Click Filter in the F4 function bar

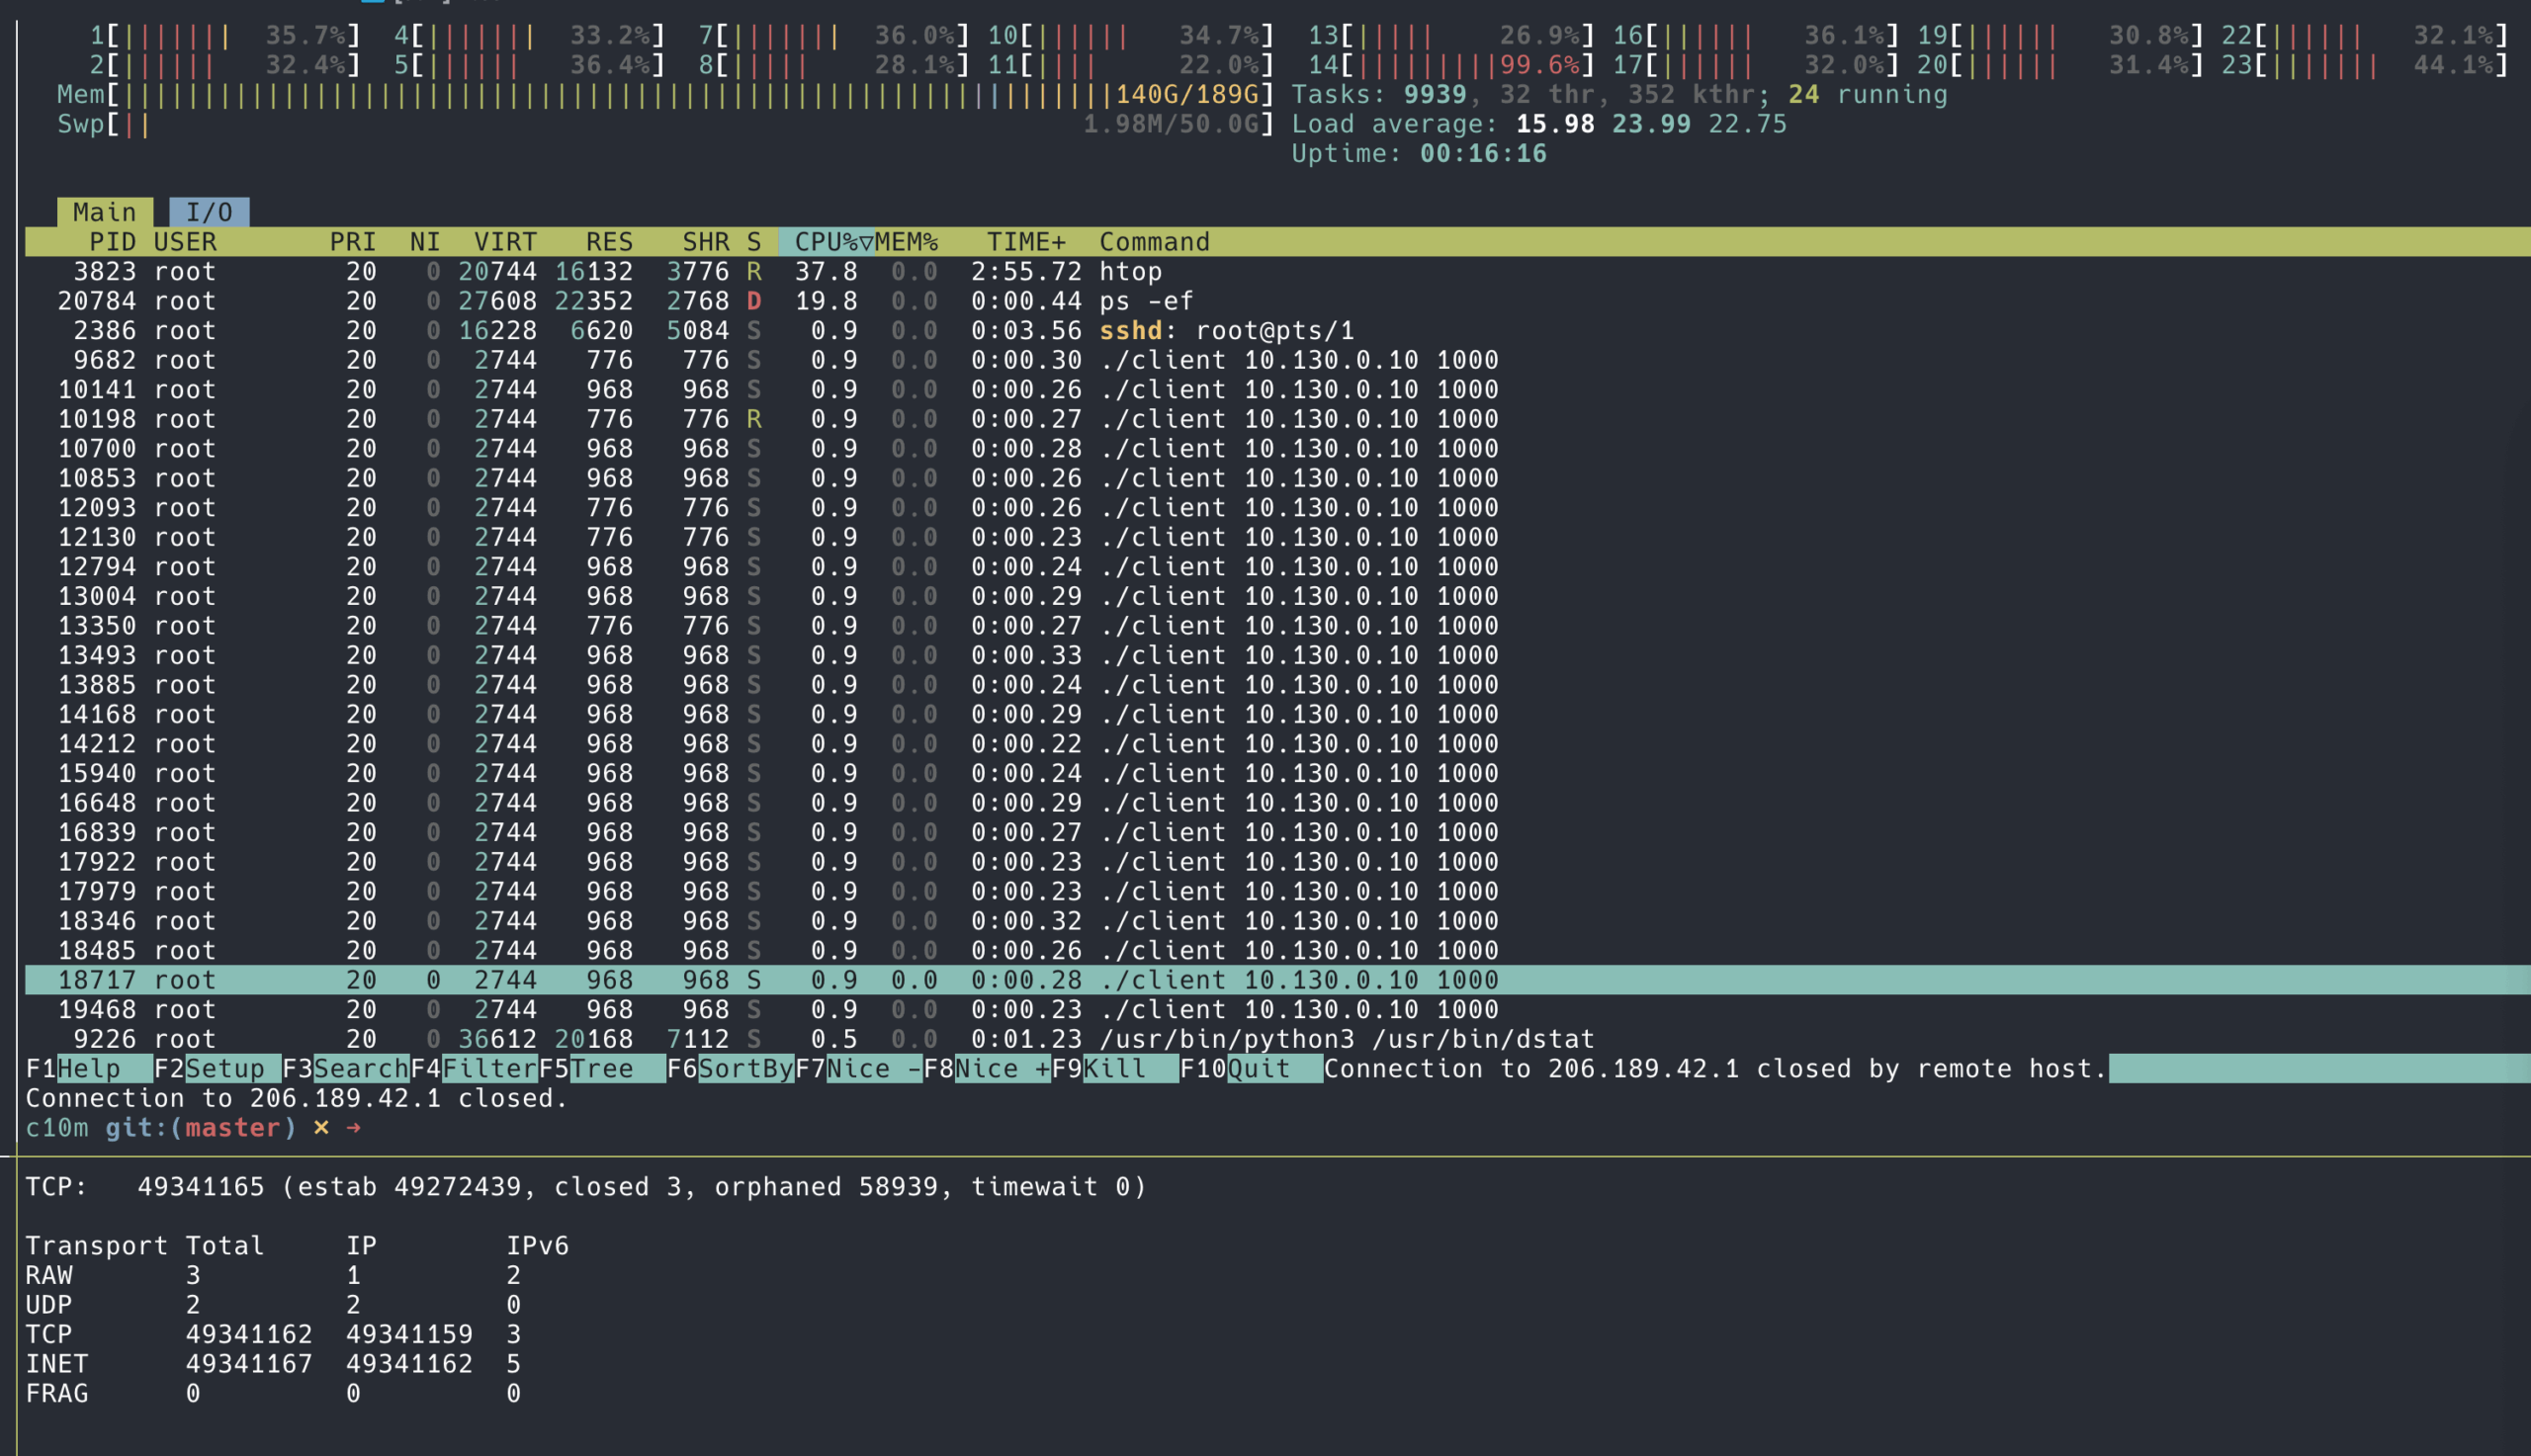tap(474, 1069)
